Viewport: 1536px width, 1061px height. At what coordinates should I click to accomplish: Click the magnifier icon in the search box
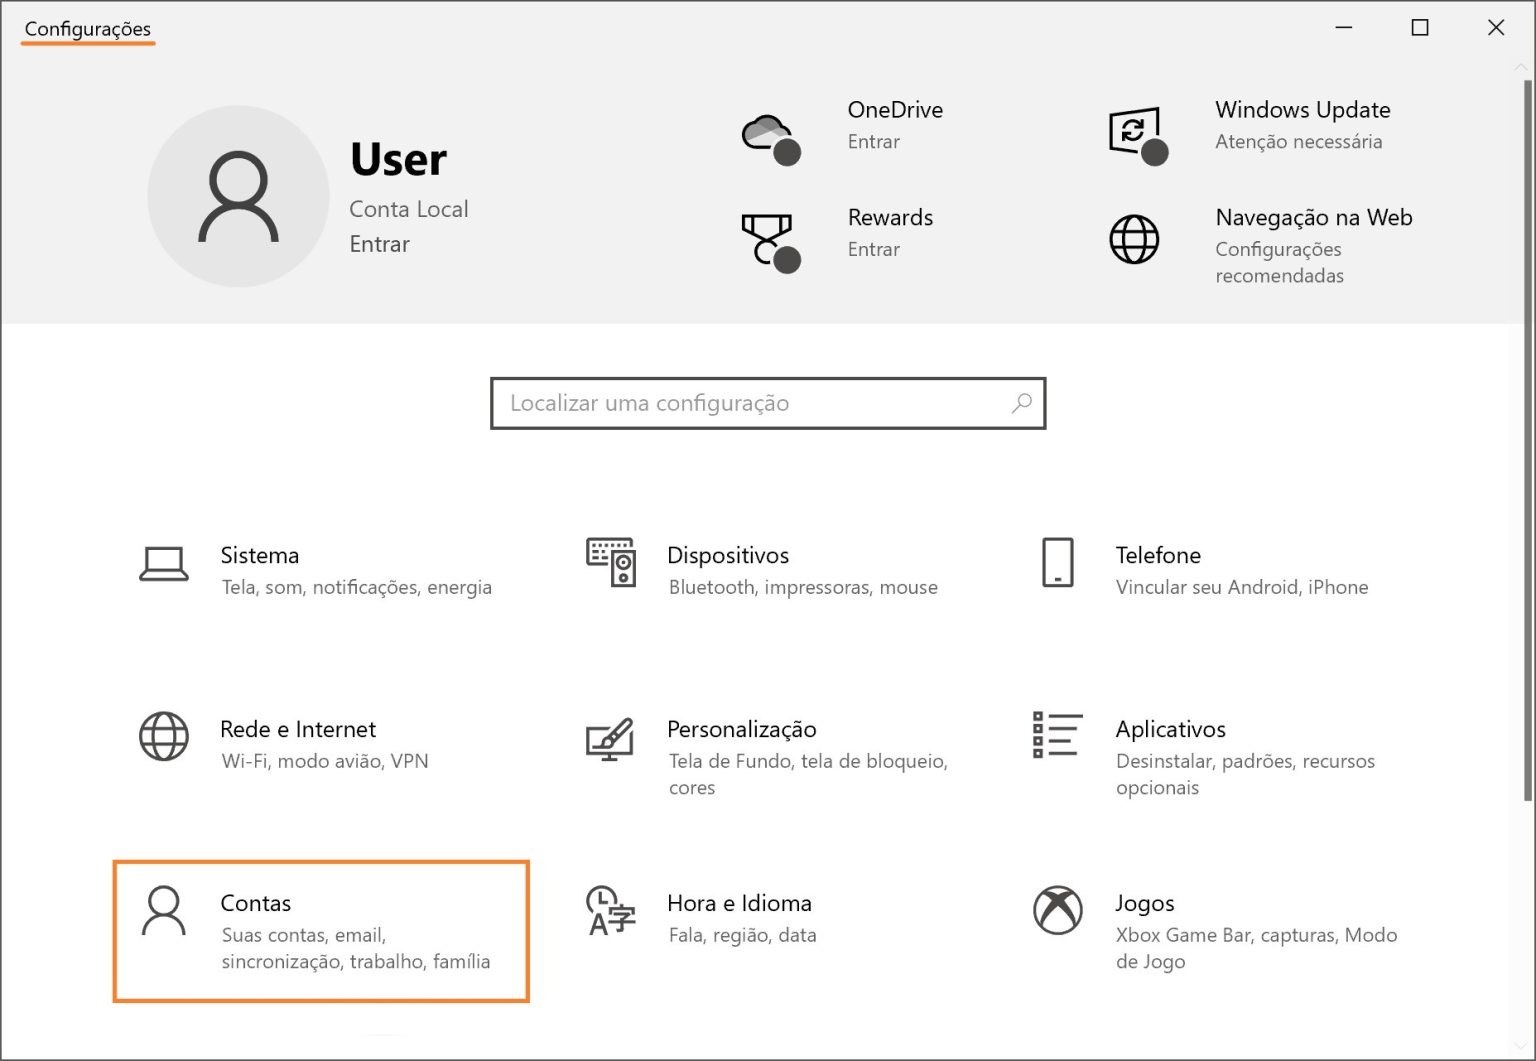pos(1021,403)
